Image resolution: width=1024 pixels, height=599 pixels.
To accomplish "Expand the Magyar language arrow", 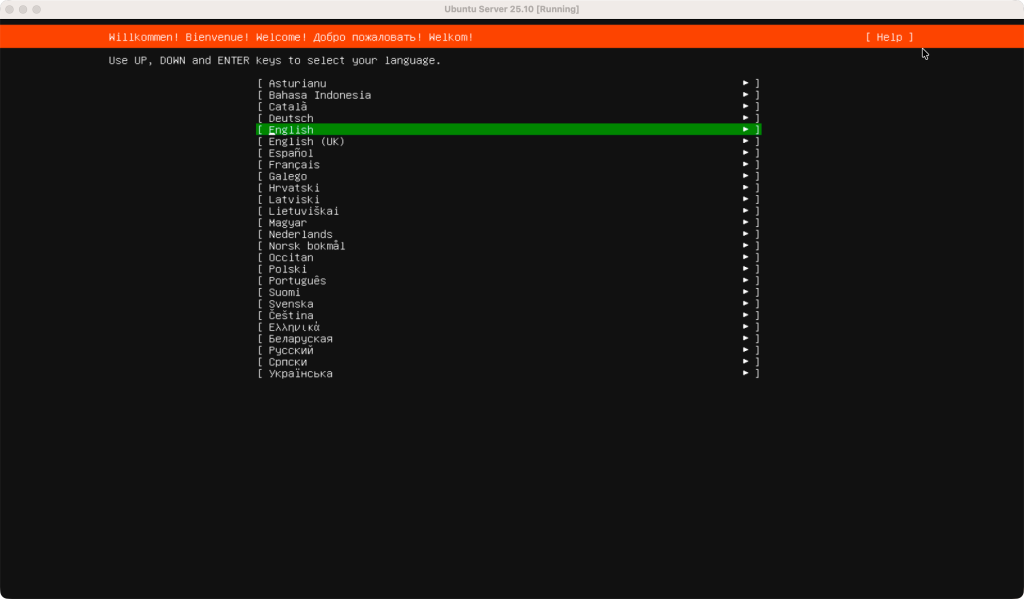I will pos(746,222).
